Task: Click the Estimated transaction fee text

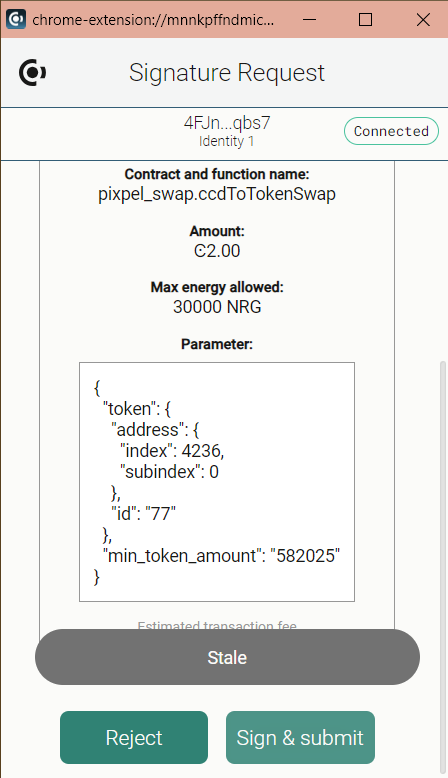Action: click(217, 626)
